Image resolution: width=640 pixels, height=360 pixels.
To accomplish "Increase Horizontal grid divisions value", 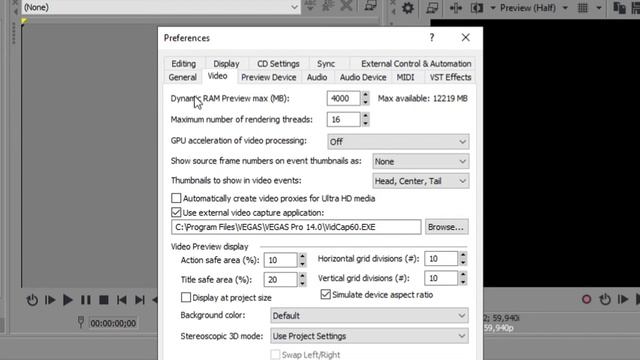I will click(463, 255).
